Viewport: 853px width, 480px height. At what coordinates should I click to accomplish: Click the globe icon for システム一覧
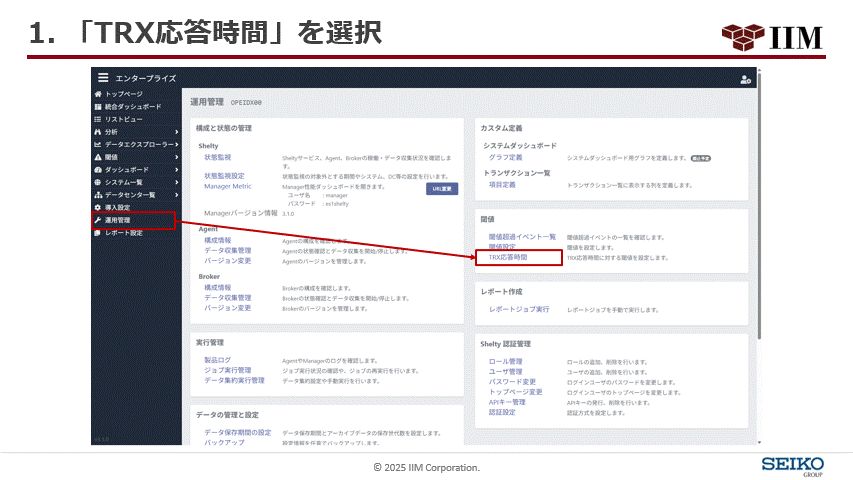click(x=98, y=182)
